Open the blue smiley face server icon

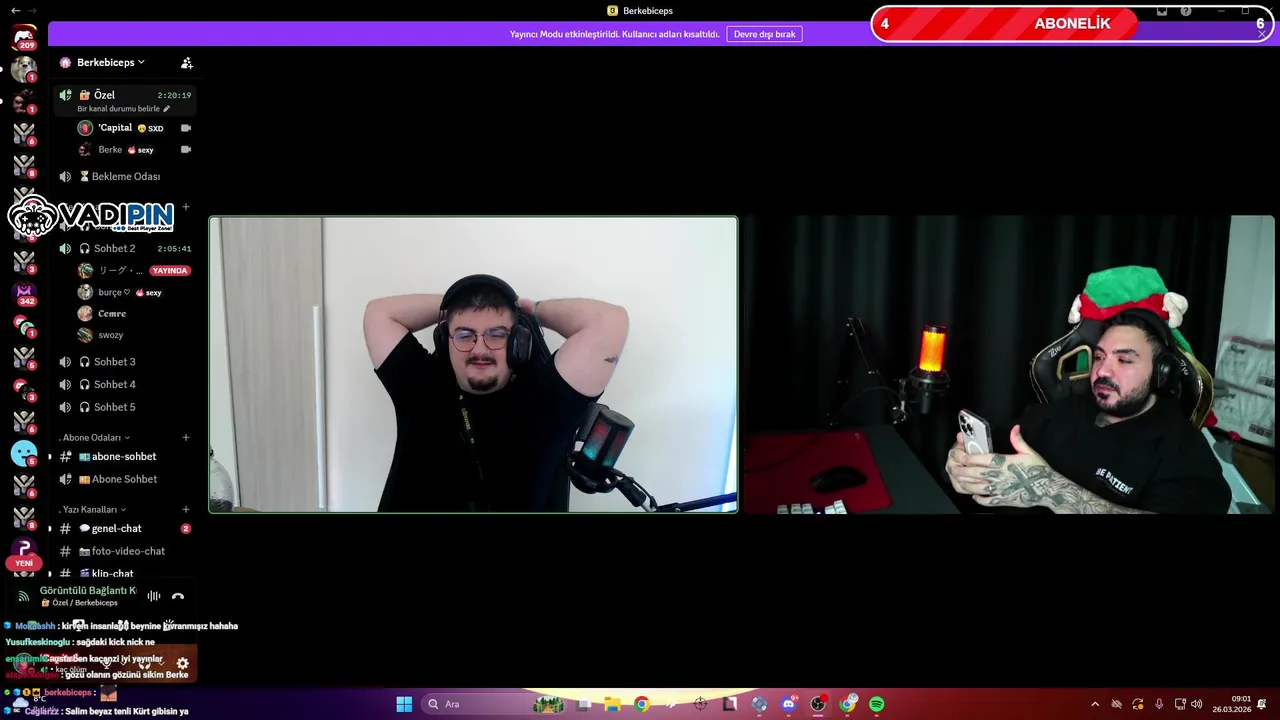pos(24,453)
